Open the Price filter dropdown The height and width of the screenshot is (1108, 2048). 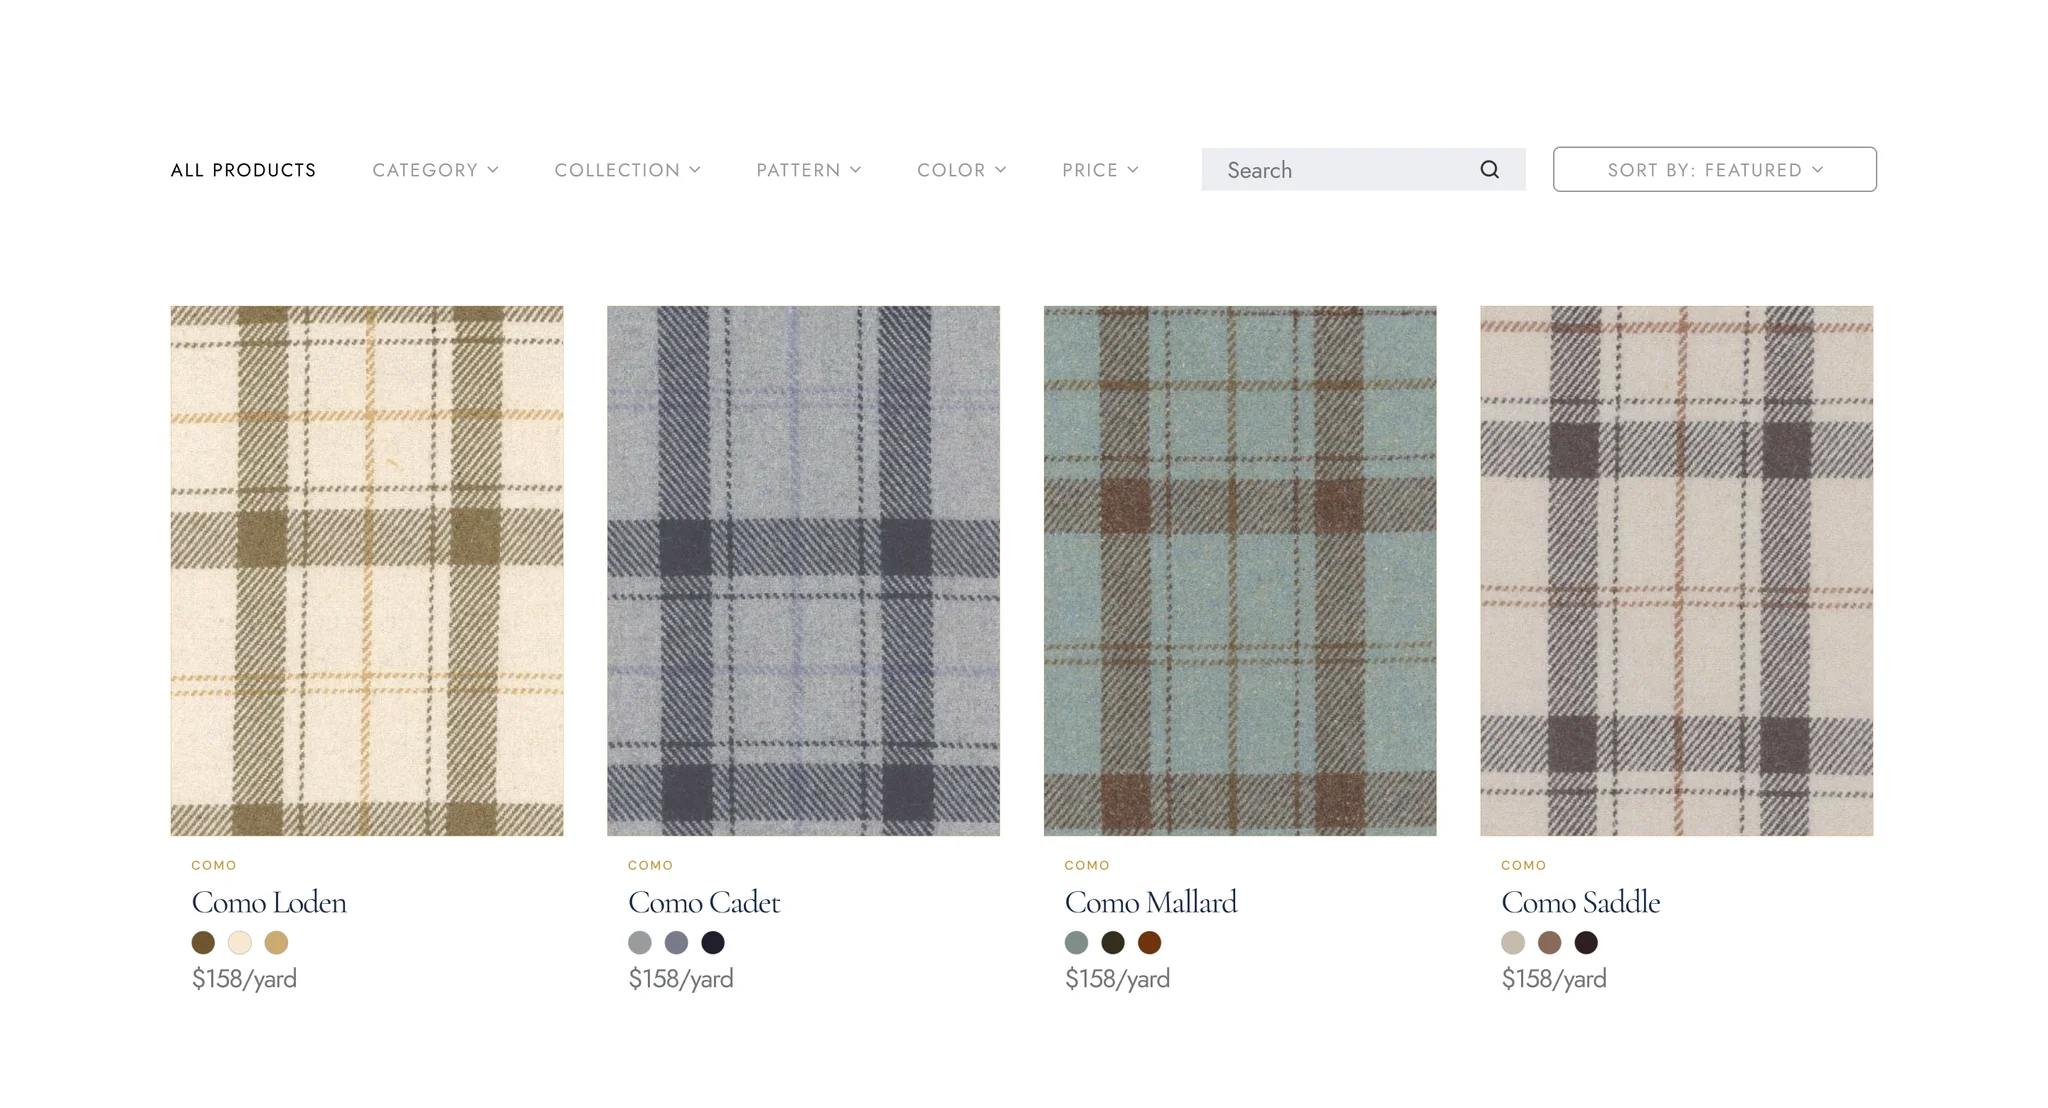(1100, 170)
